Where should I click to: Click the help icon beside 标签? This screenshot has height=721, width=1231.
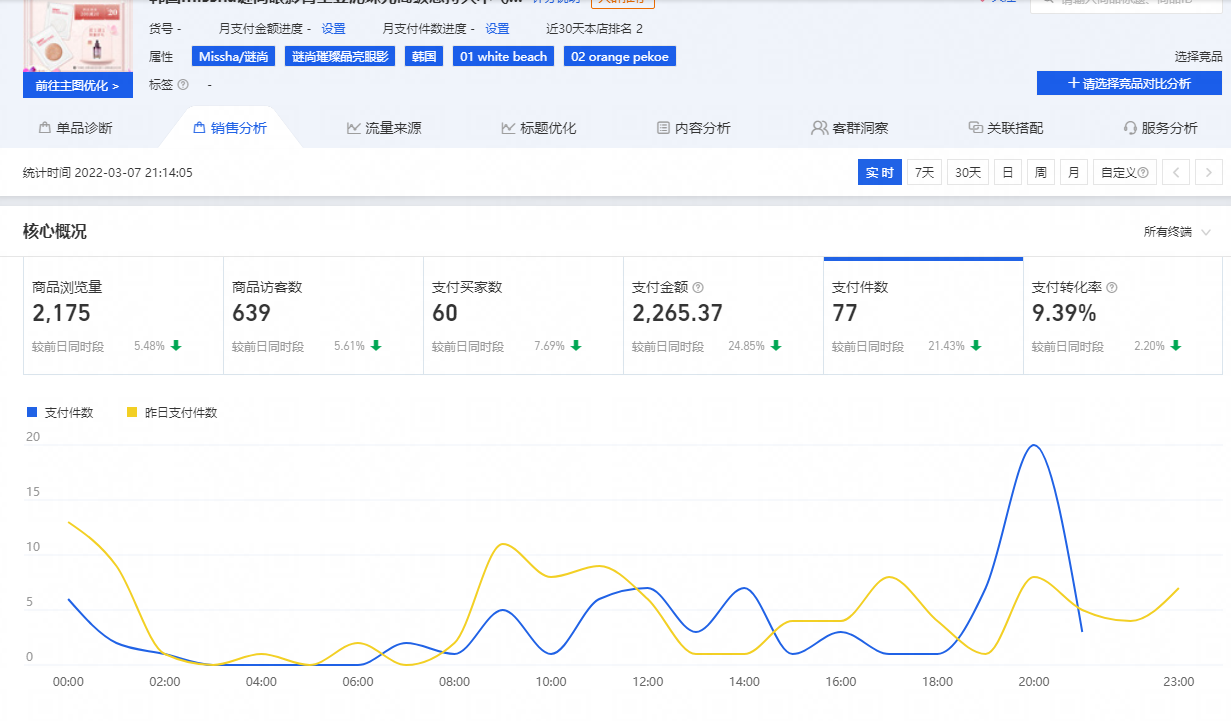[183, 85]
